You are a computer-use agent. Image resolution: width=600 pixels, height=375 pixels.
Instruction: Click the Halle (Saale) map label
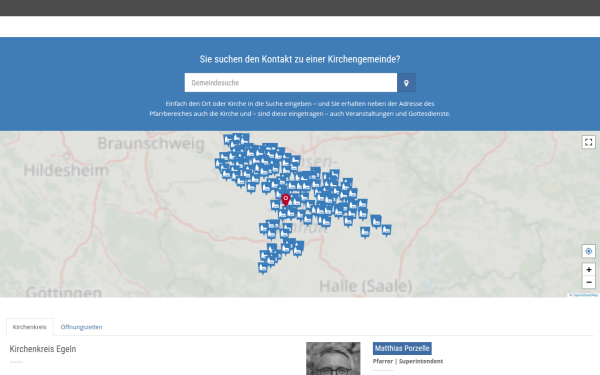tap(366, 286)
